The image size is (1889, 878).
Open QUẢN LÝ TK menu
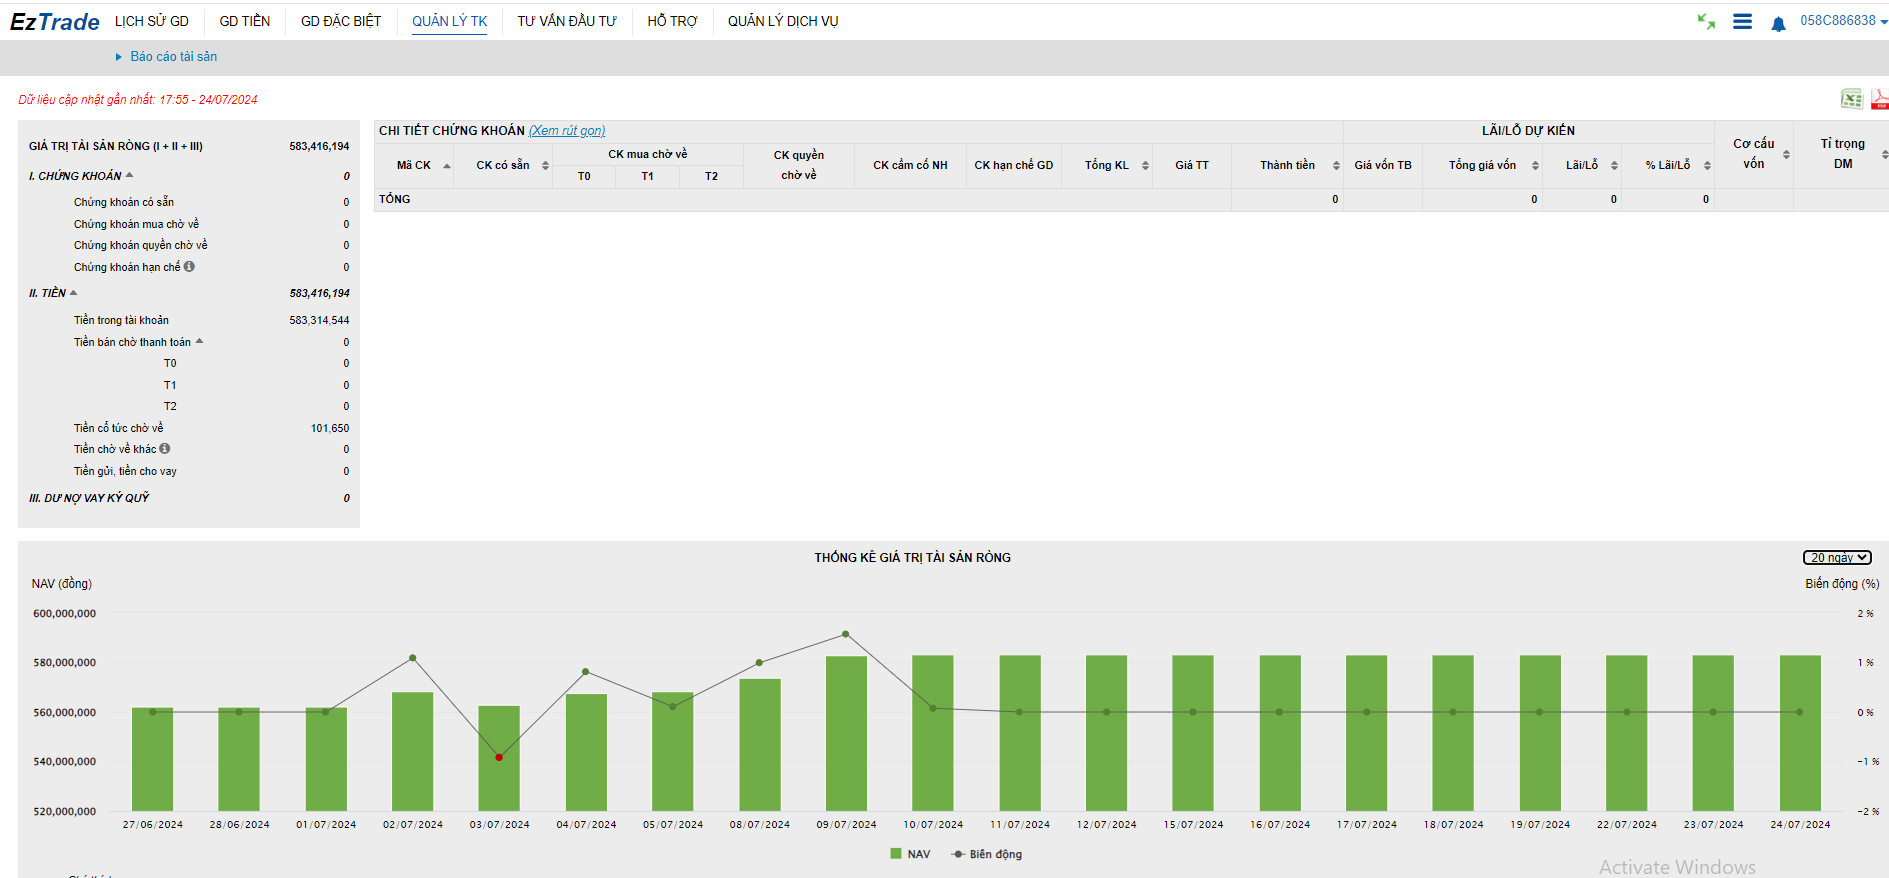[450, 21]
